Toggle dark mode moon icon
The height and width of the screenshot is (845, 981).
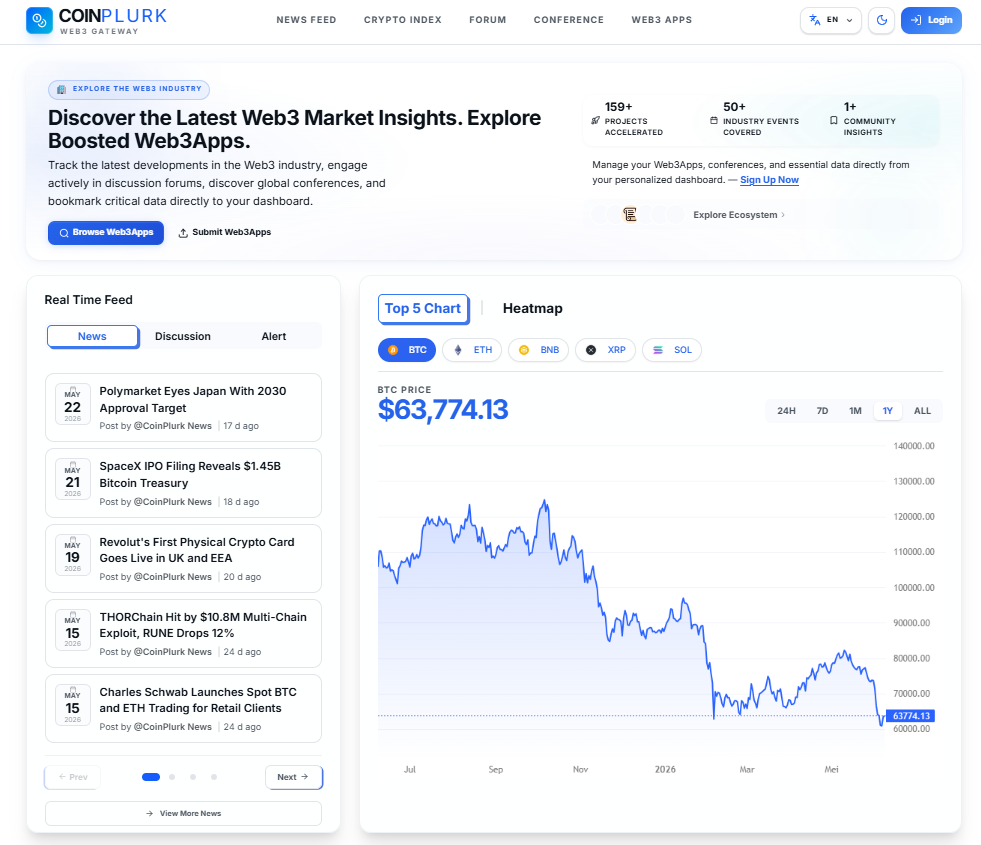[x=882, y=20]
